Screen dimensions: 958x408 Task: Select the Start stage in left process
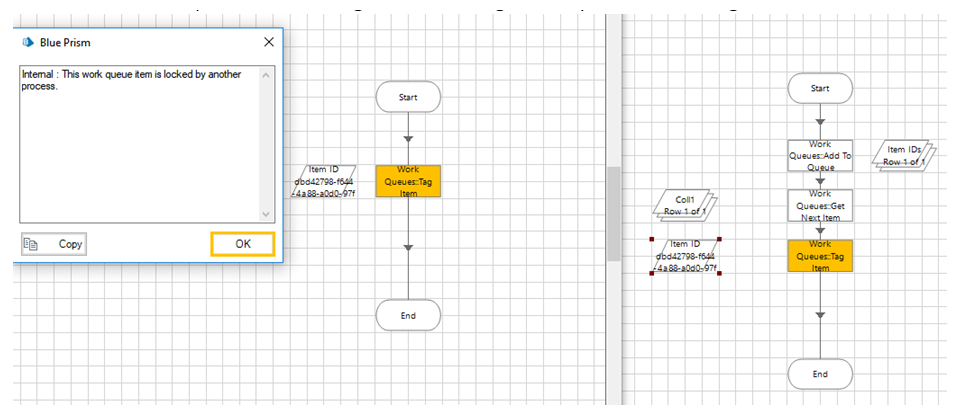[408, 97]
